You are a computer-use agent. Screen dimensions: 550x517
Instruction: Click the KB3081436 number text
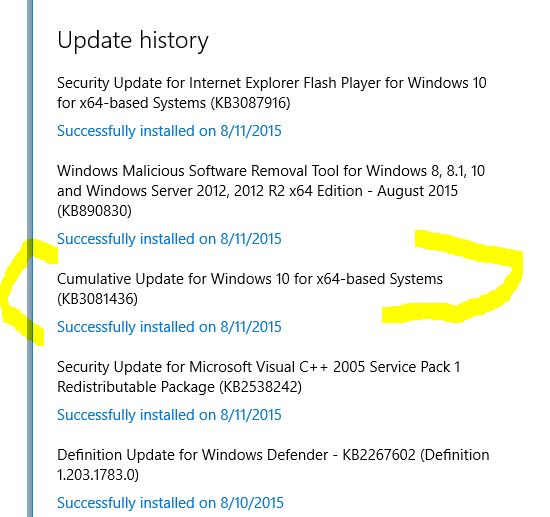(x=98, y=299)
